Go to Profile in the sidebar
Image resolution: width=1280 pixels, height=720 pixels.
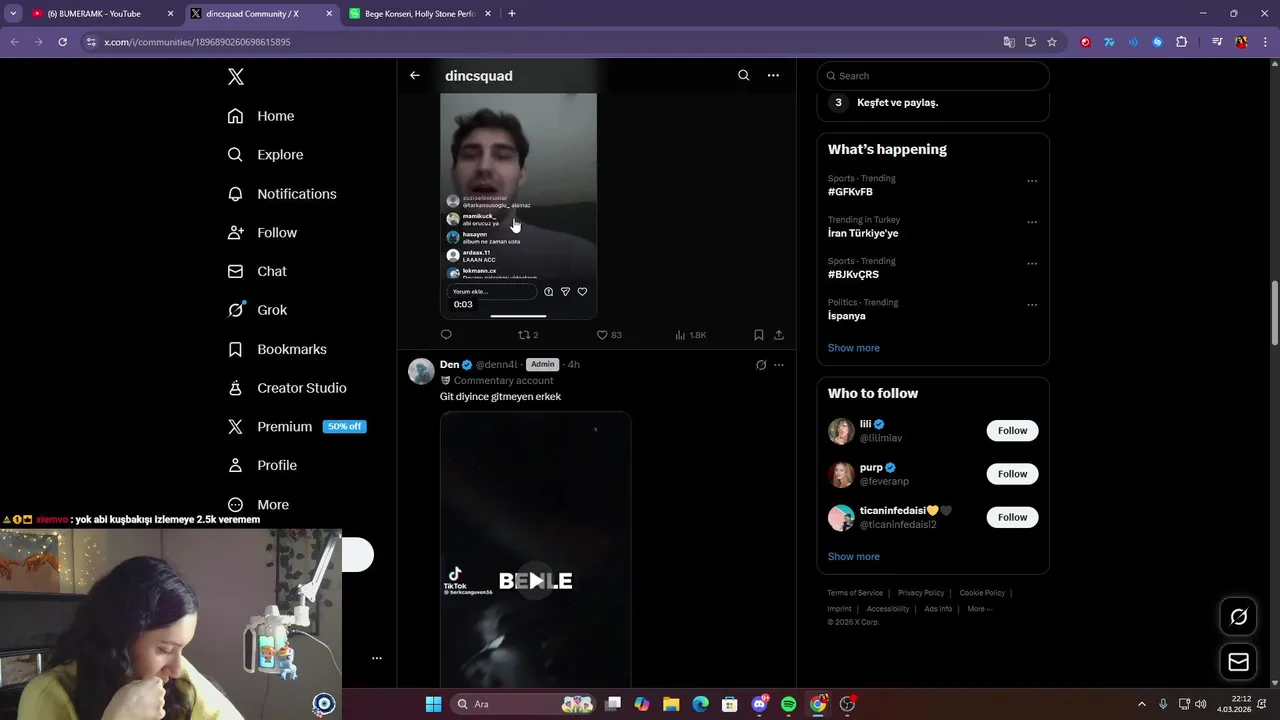point(262,466)
